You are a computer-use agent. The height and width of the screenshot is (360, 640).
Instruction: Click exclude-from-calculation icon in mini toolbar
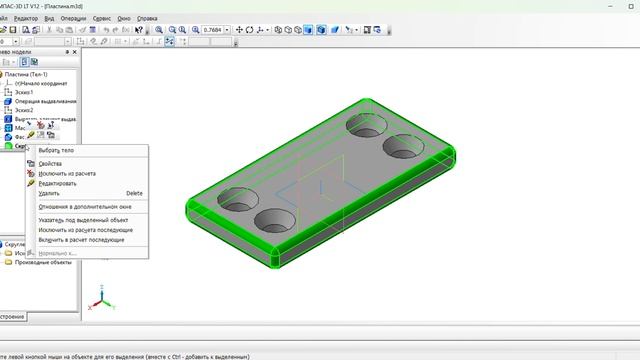click(x=40, y=125)
